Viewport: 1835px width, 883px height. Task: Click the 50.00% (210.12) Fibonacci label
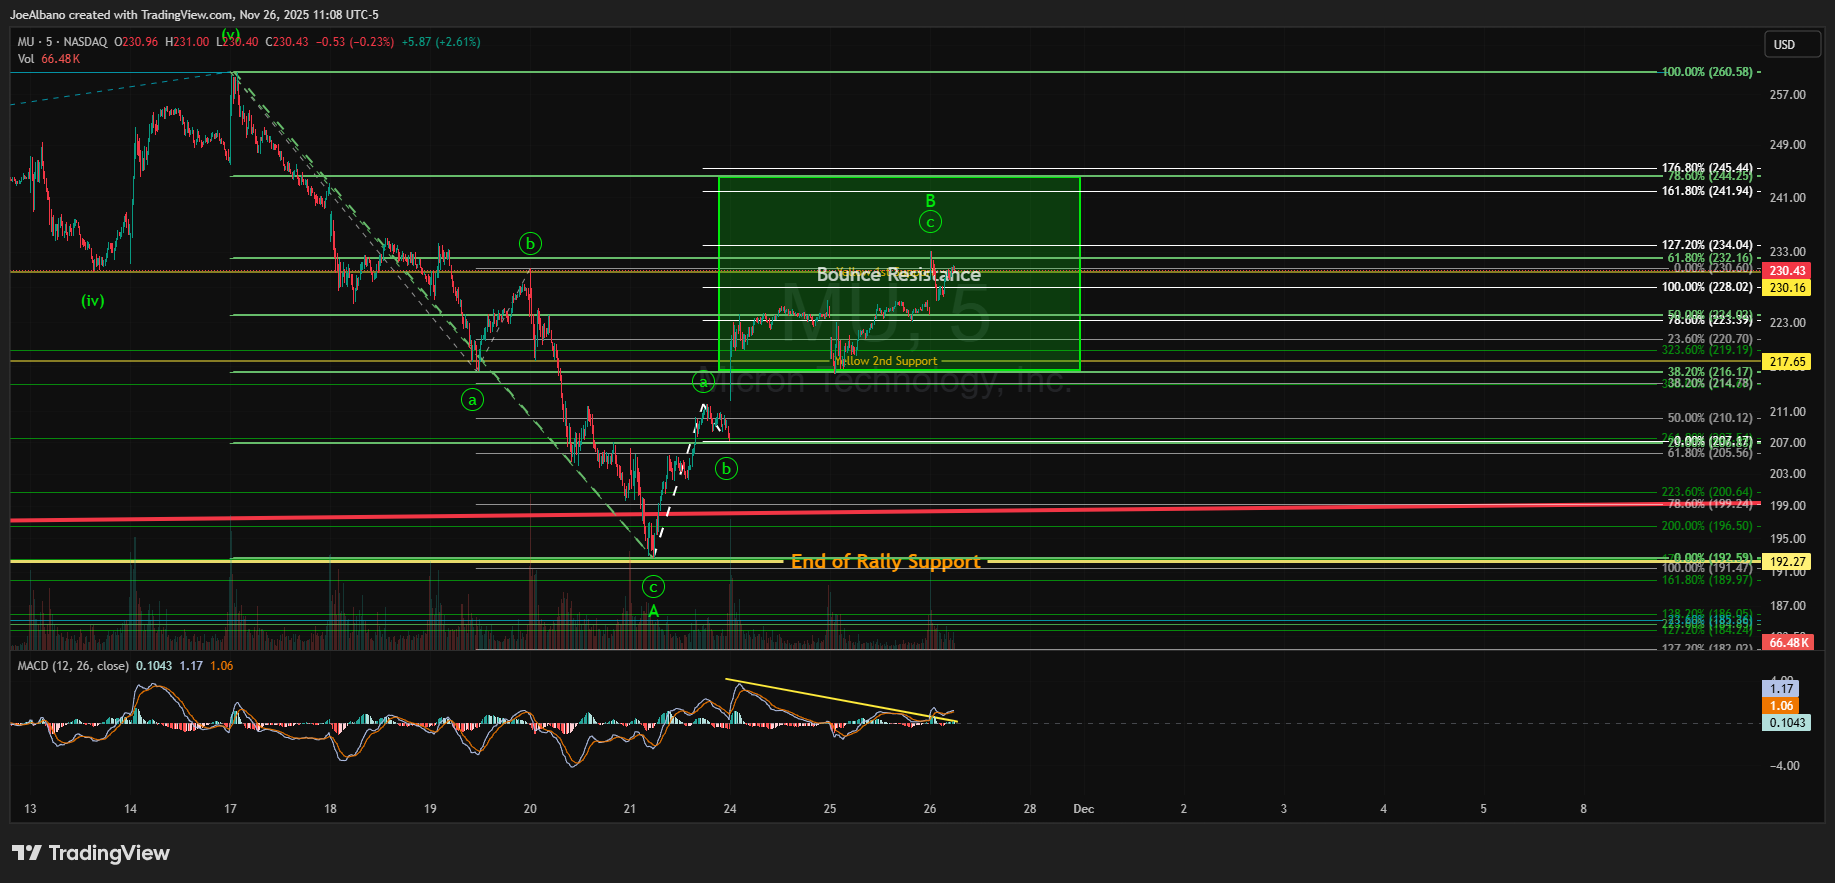(x=1710, y=418)
